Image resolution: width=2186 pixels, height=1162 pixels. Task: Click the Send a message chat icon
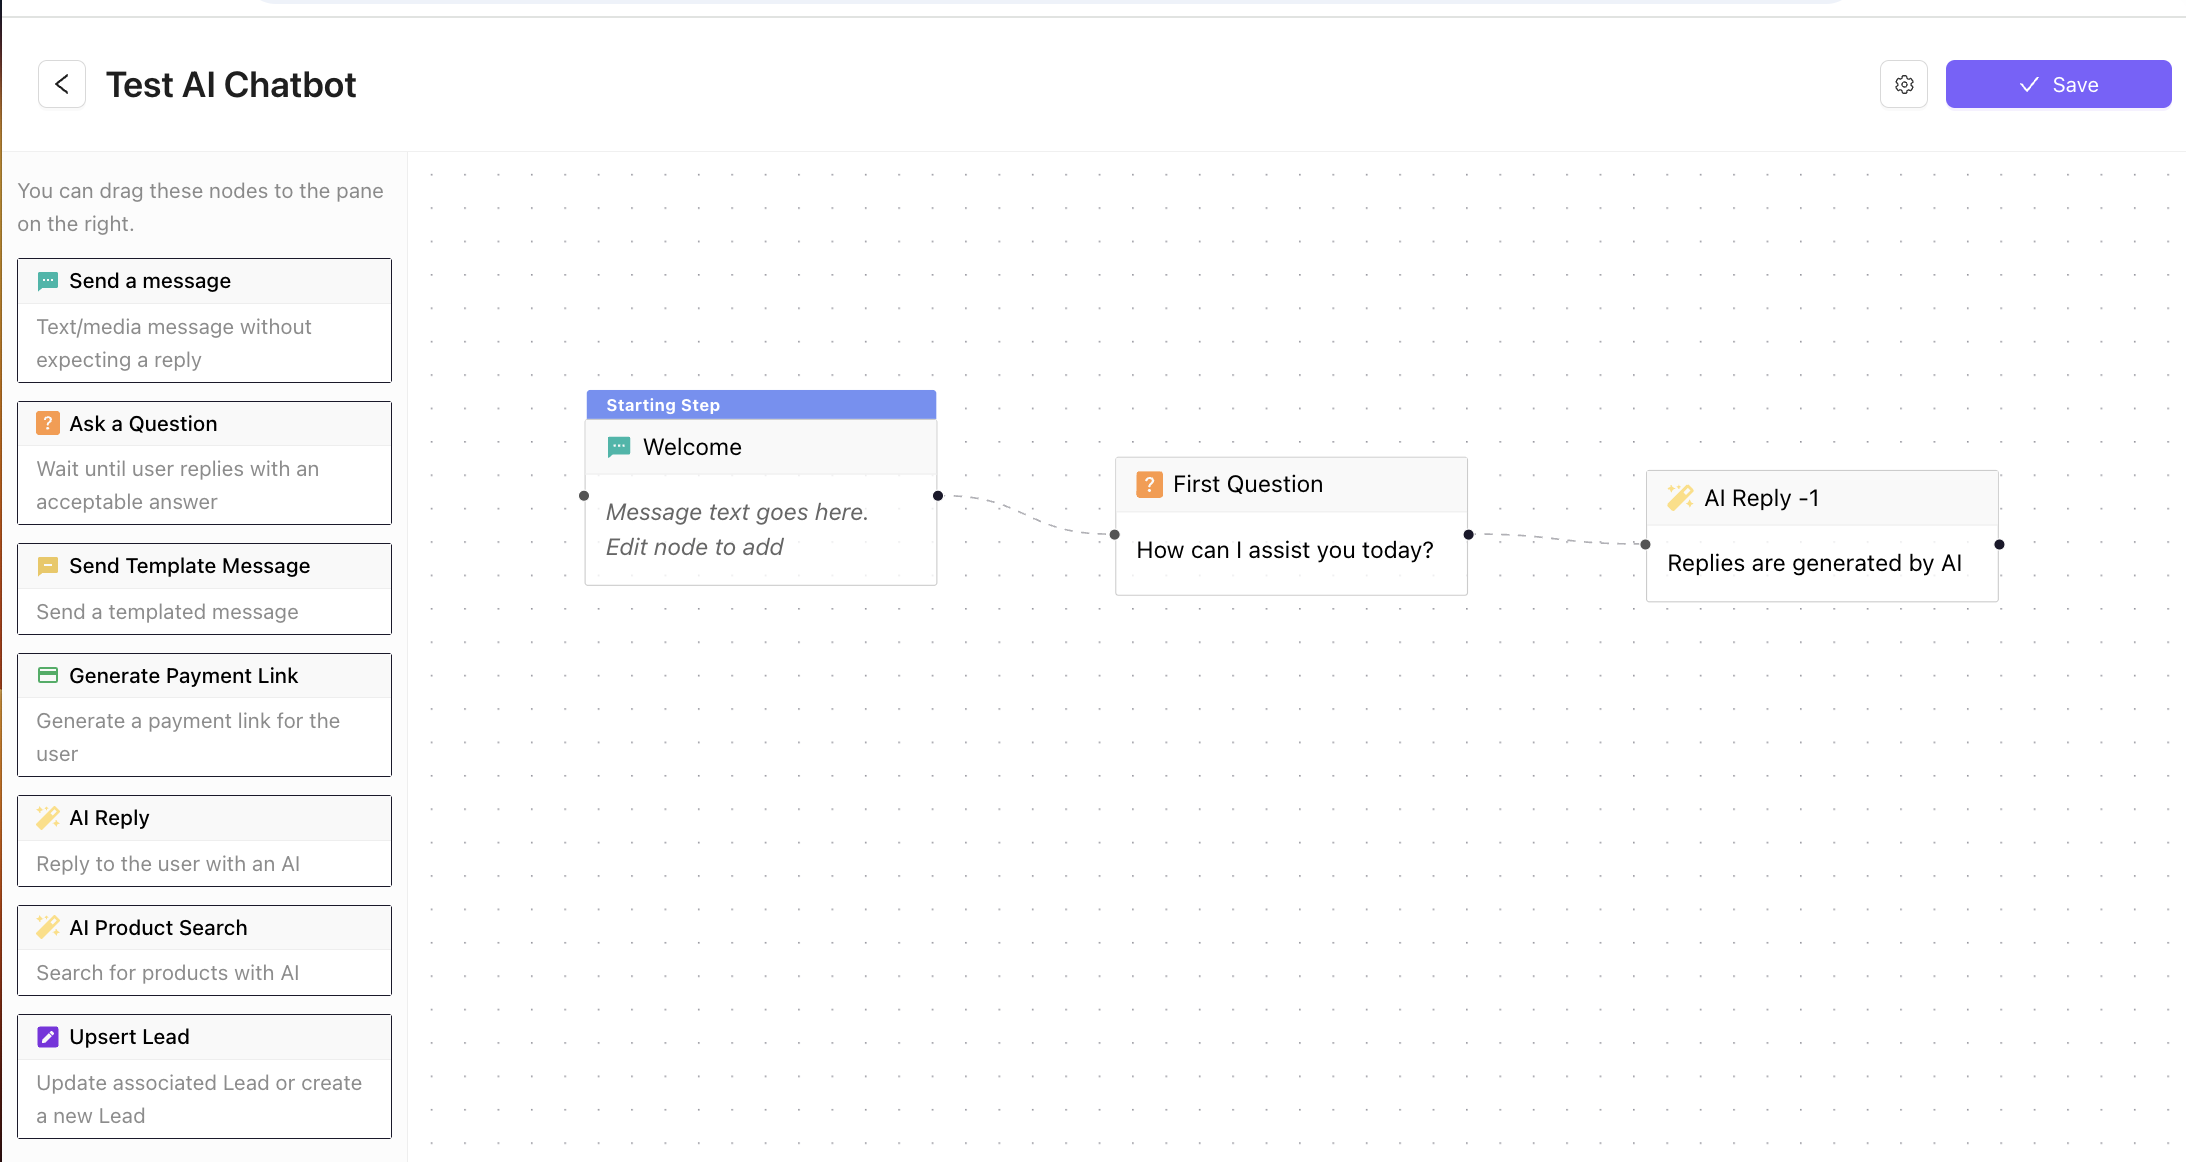click(47, 281)
